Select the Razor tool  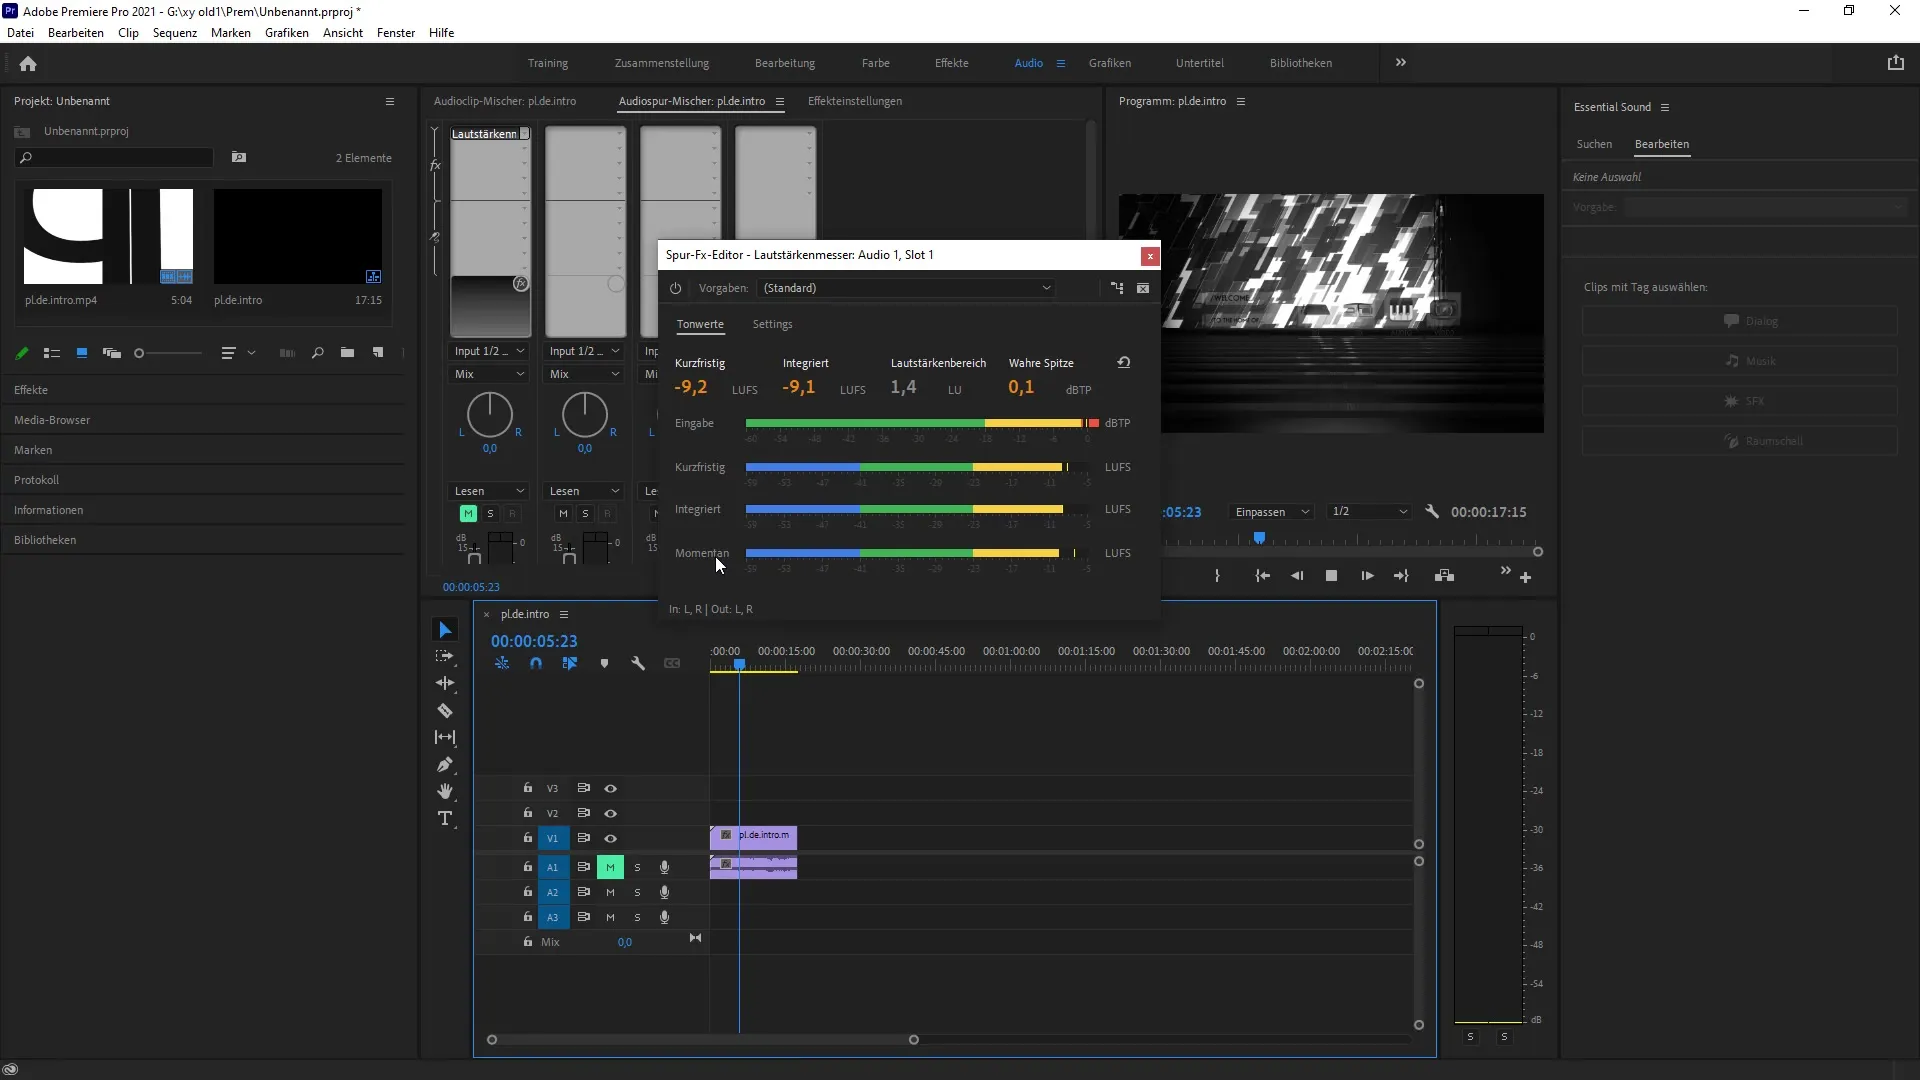tap(445, 710)
